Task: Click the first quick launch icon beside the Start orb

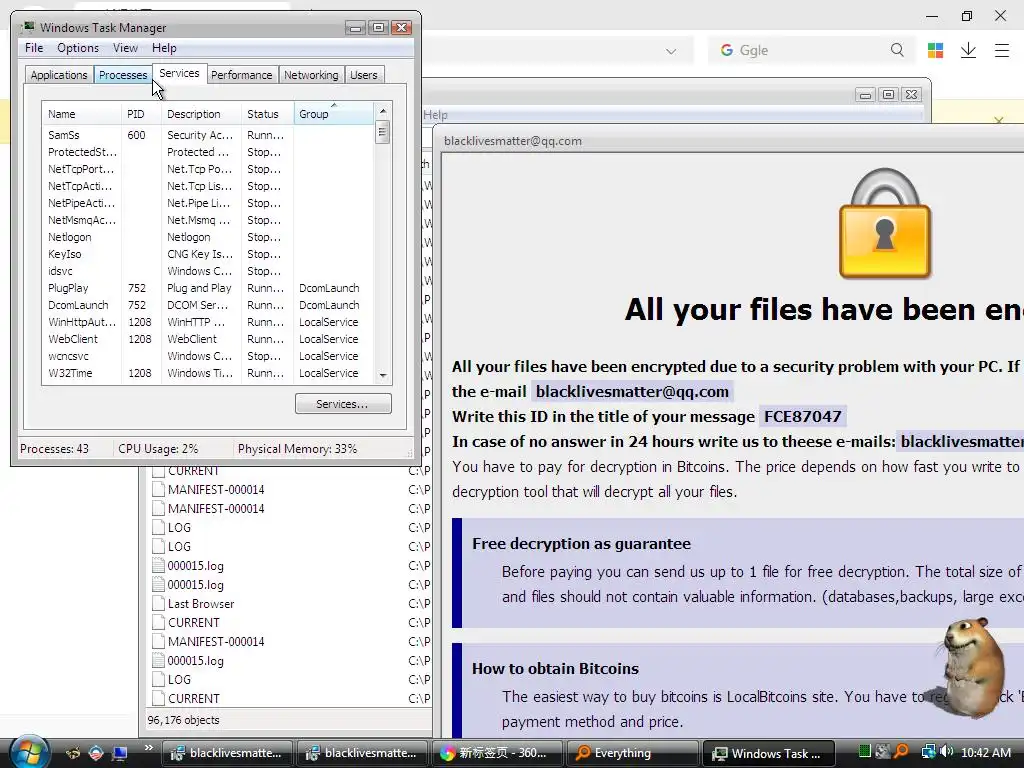Action: (73, 753)
